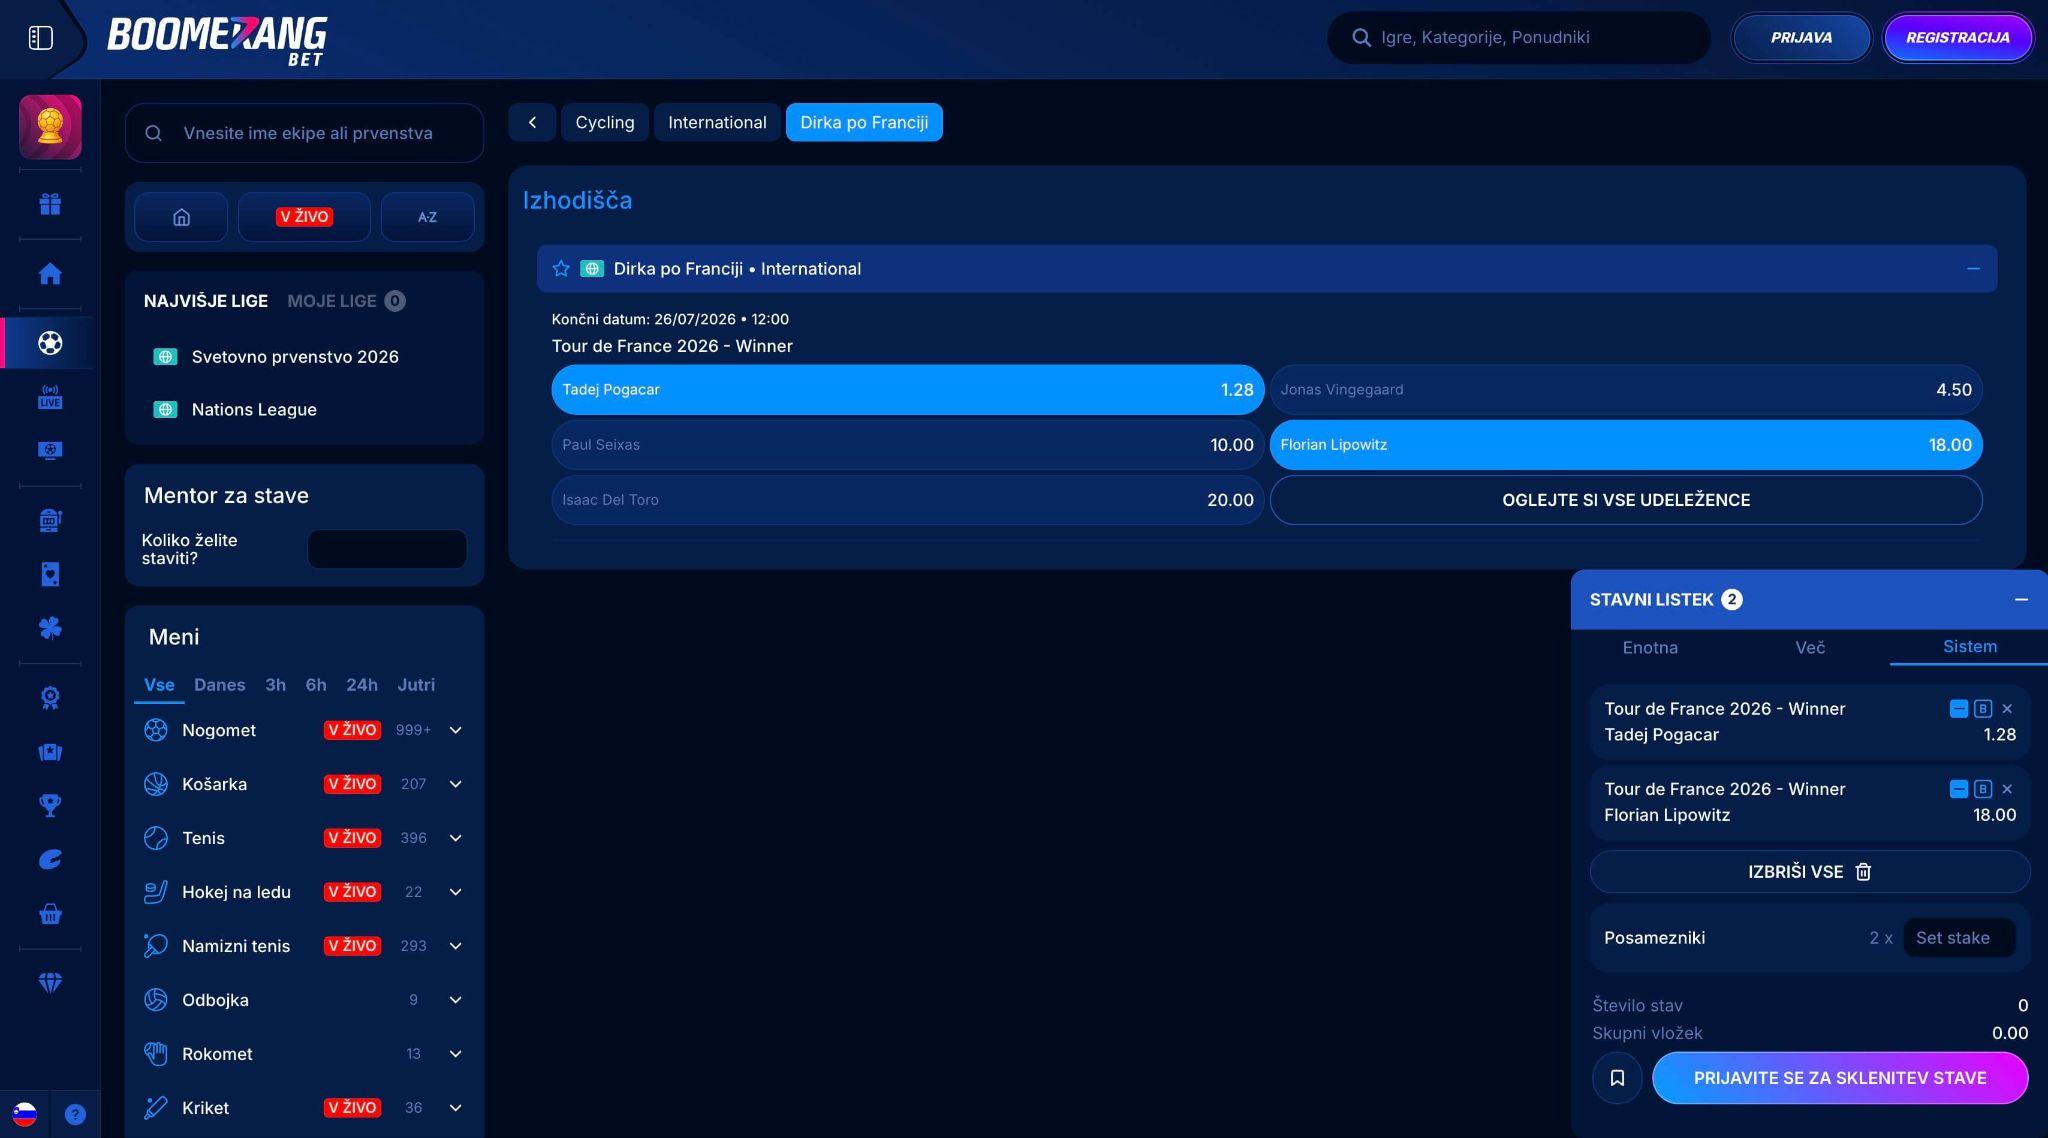Open the slot machine casino icon
This screenshot has height=1138, width=2048.
pos(50,520)
